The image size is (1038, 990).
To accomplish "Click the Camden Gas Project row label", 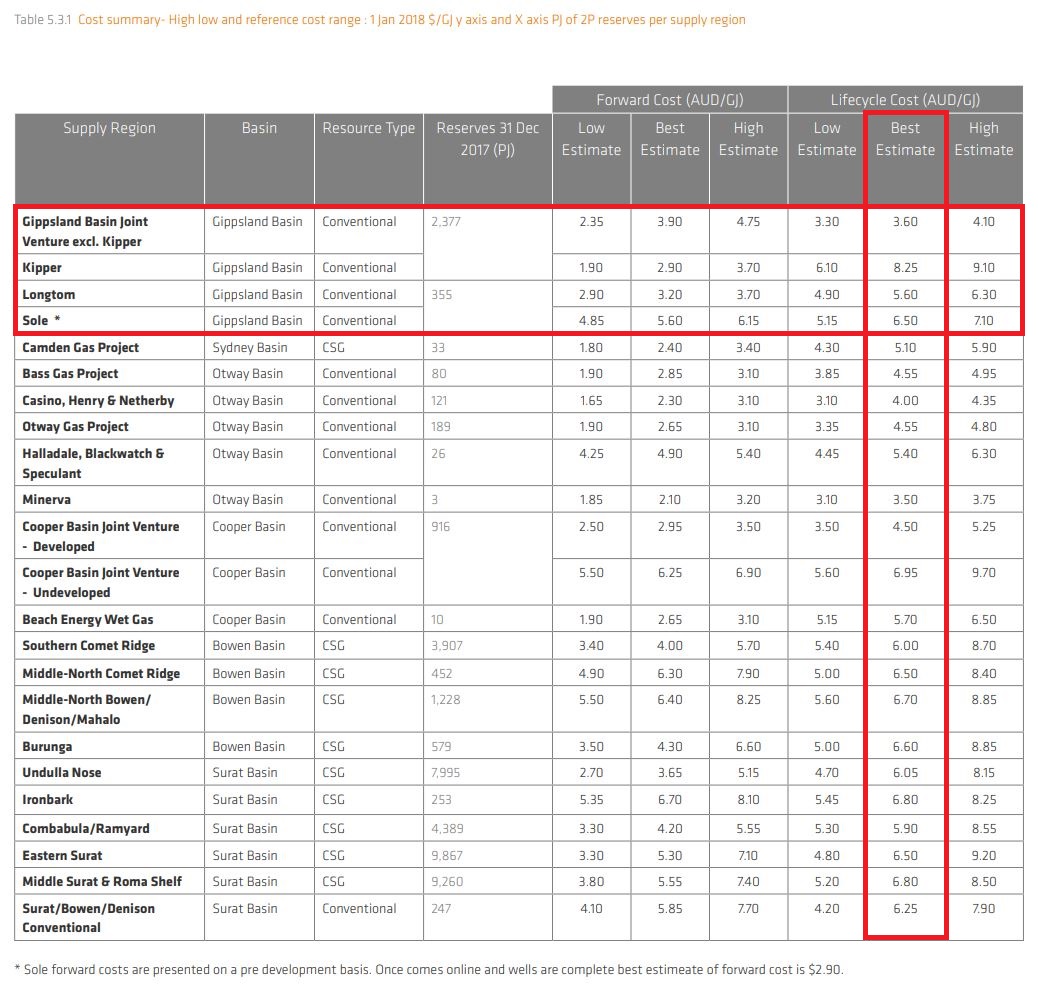I will pyautogui.click(x=81, y=347).
